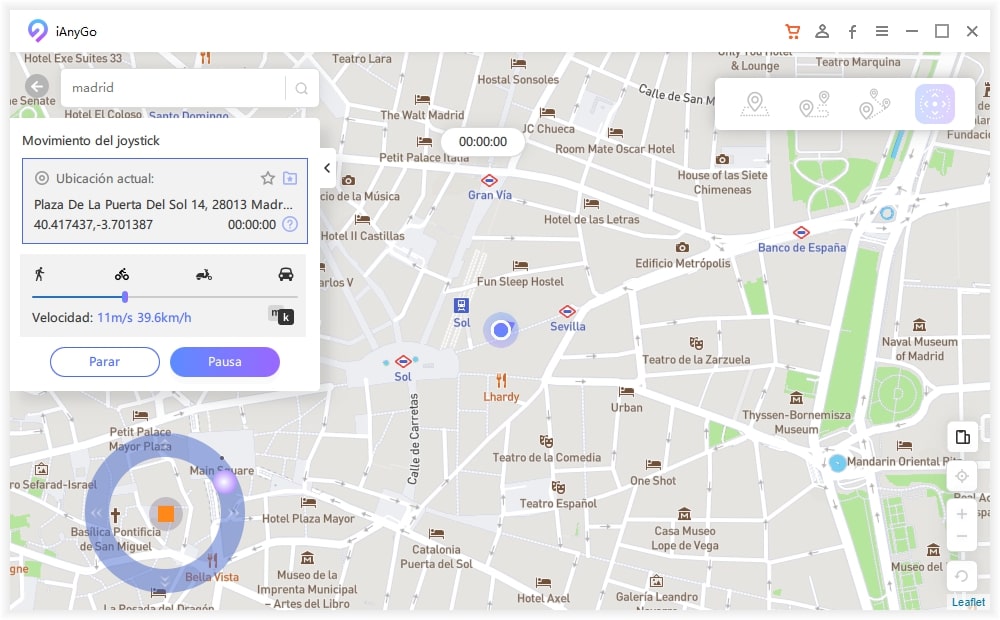1000x620 pixels.
Task: Click the 00:00:00 timer badge on the map
Action: pos(483,142)
